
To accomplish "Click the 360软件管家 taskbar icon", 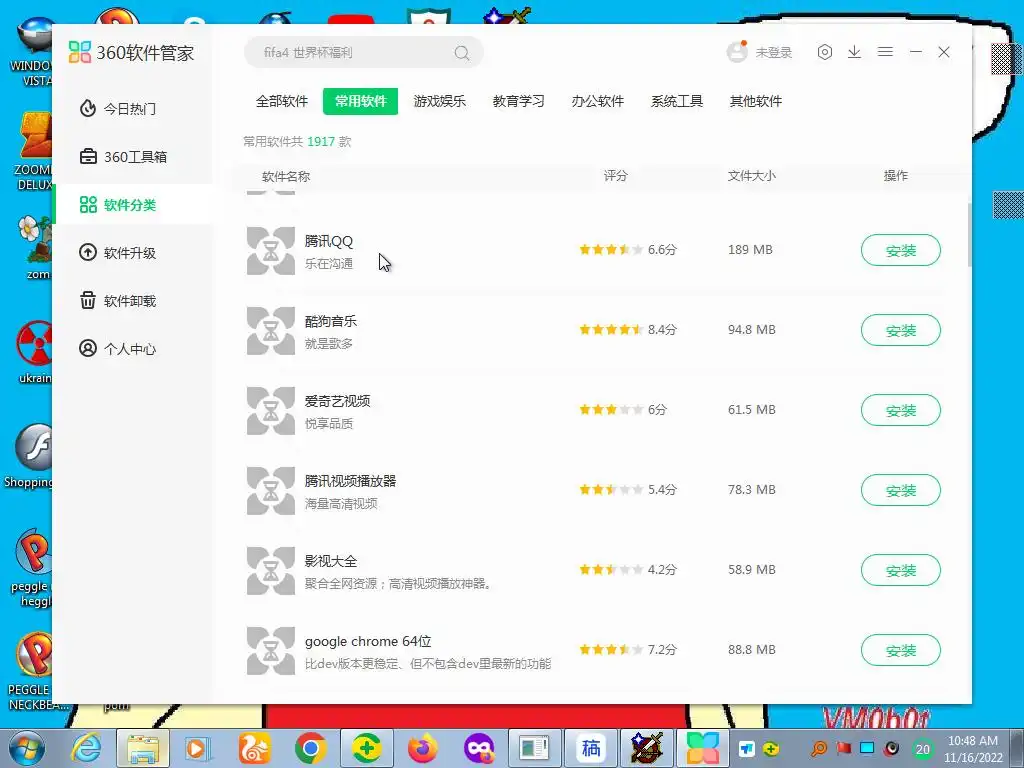I will (703, 748).
